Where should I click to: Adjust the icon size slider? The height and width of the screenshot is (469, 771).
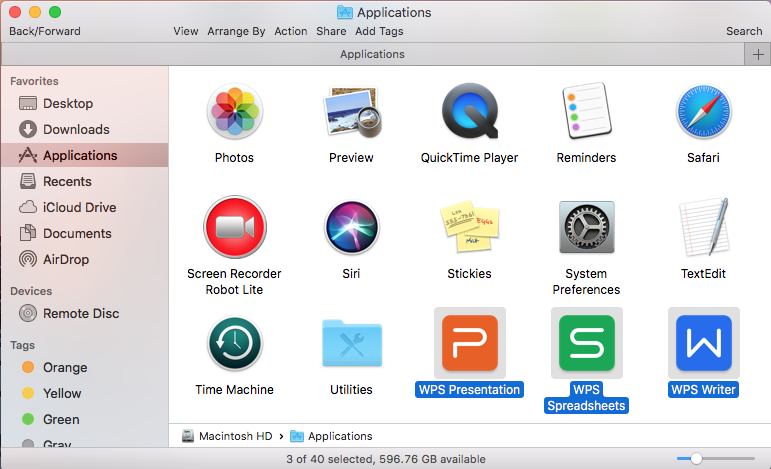[696, 459]
